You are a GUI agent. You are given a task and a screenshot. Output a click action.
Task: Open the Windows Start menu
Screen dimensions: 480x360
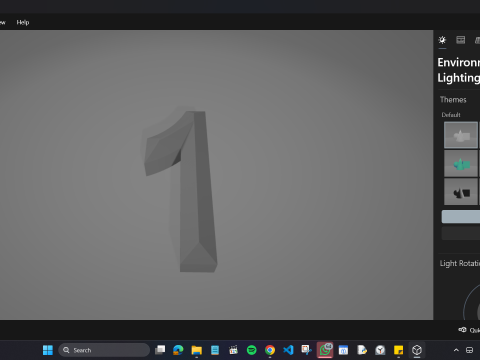[48, 350]
